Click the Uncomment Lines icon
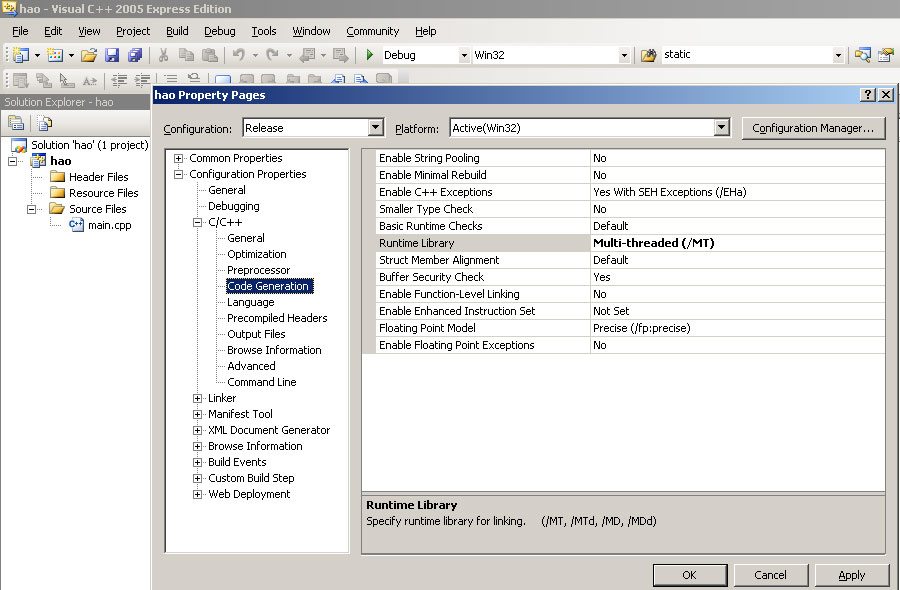 194,79
